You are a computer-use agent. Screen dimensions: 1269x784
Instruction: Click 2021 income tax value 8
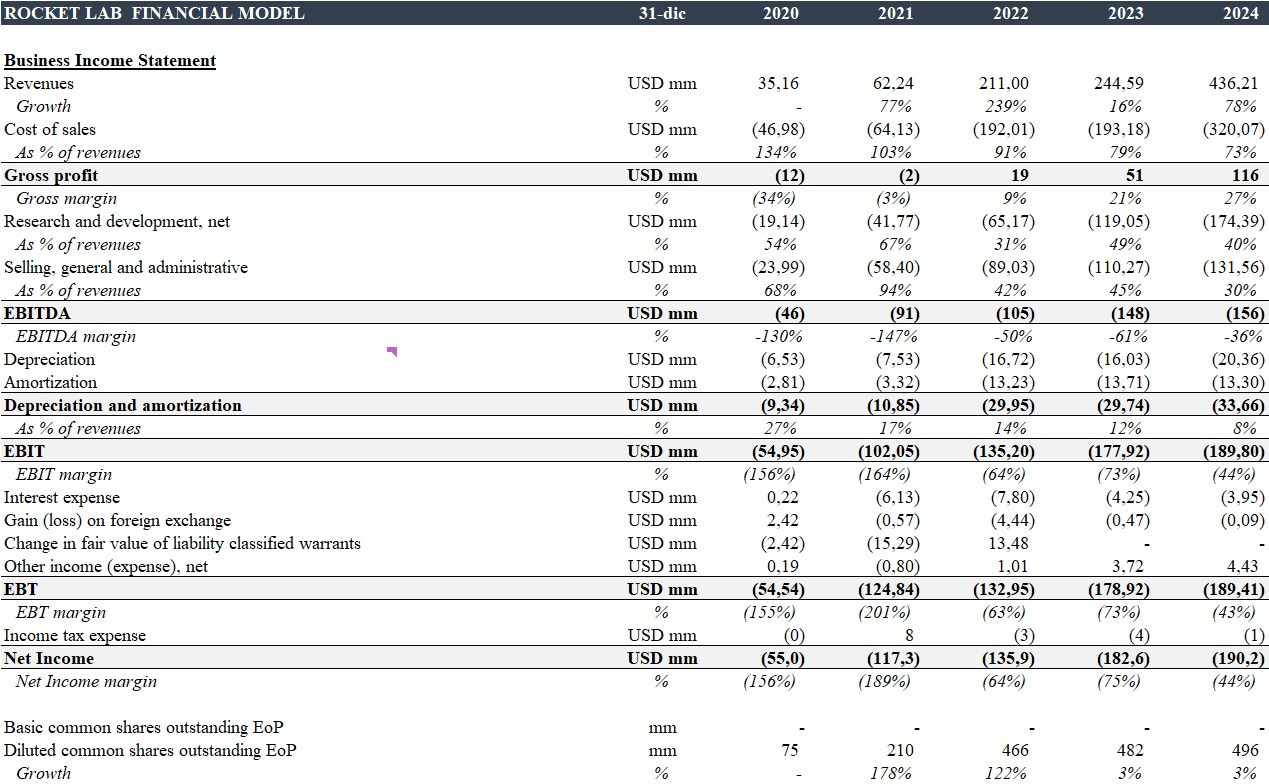pos(910,635)
